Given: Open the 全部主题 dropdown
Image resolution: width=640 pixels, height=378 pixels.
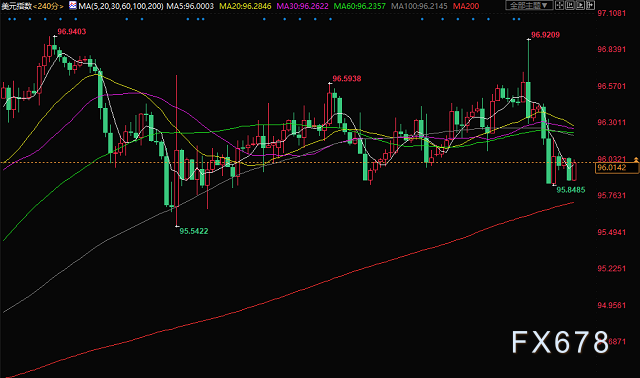Looking at the screenshot, I should point(529,5).
